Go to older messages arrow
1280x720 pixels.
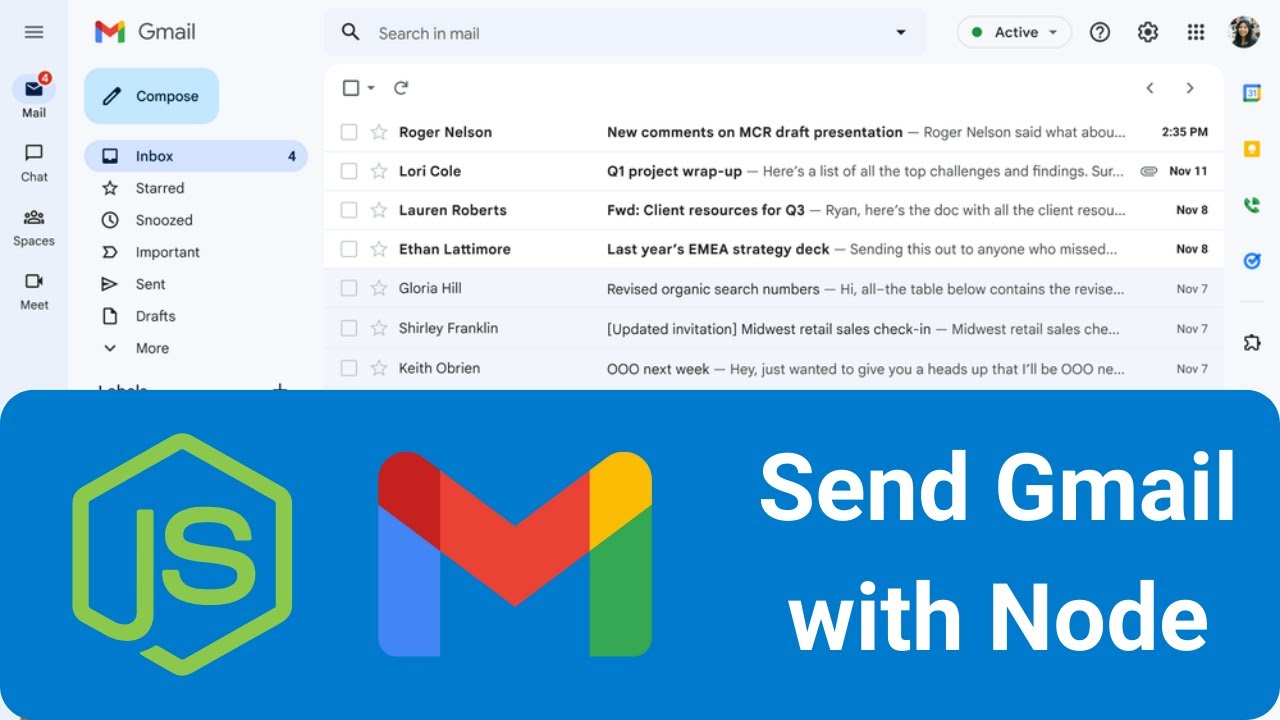click(1190, 88)
